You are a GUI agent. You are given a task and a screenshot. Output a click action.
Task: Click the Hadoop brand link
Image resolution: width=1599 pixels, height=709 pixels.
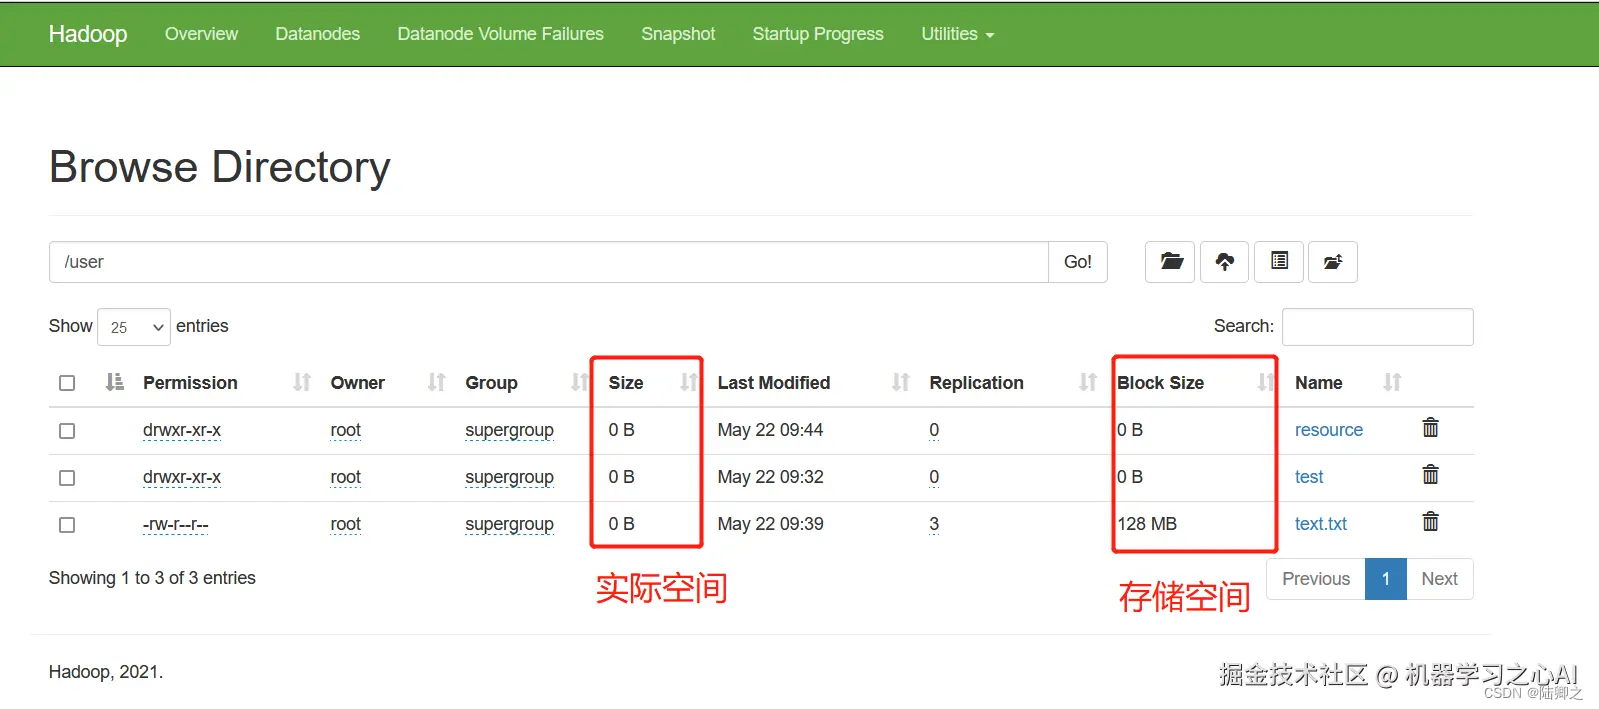88,34
